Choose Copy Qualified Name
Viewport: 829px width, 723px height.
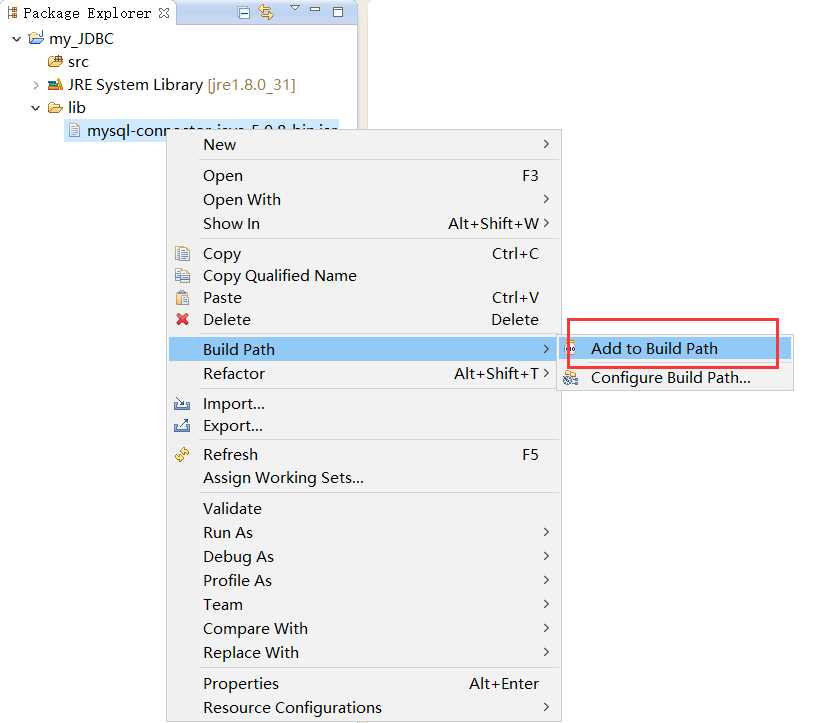[364, 276]
